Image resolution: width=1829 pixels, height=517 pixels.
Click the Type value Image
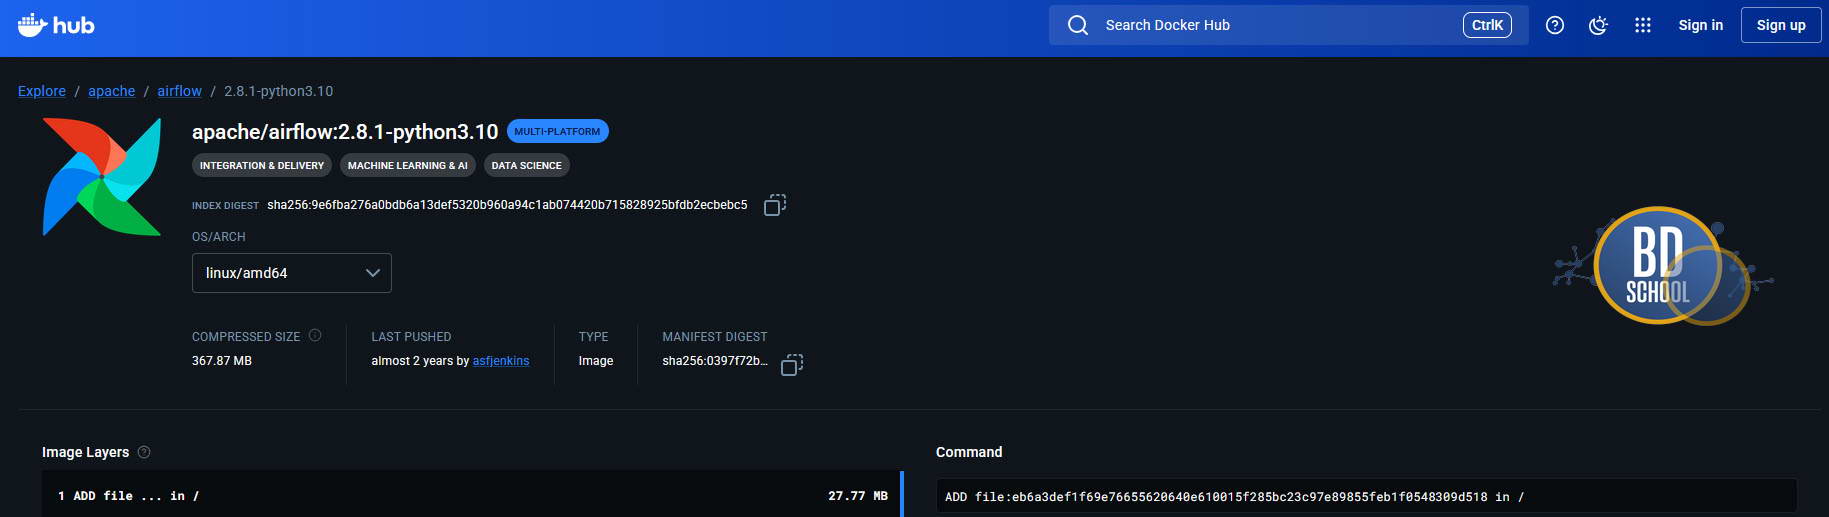point(596,361)
